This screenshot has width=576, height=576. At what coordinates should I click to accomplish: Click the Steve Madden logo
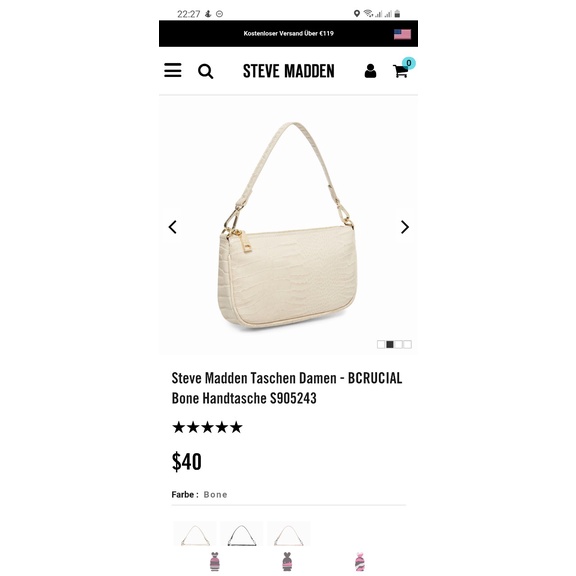point(289,71)
